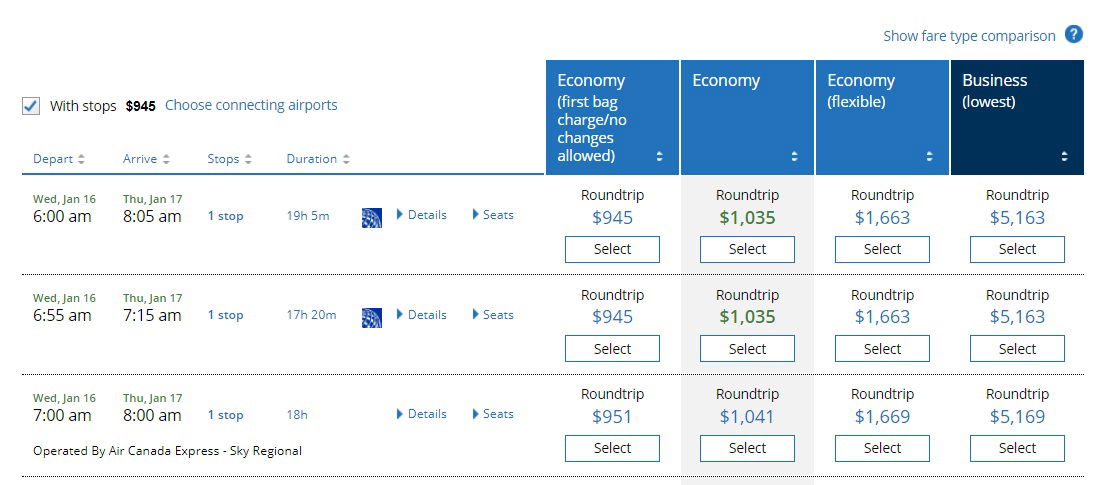Sort flights by Stops arrows icon
Screen dimensions: 1115x485
point(247,159)
